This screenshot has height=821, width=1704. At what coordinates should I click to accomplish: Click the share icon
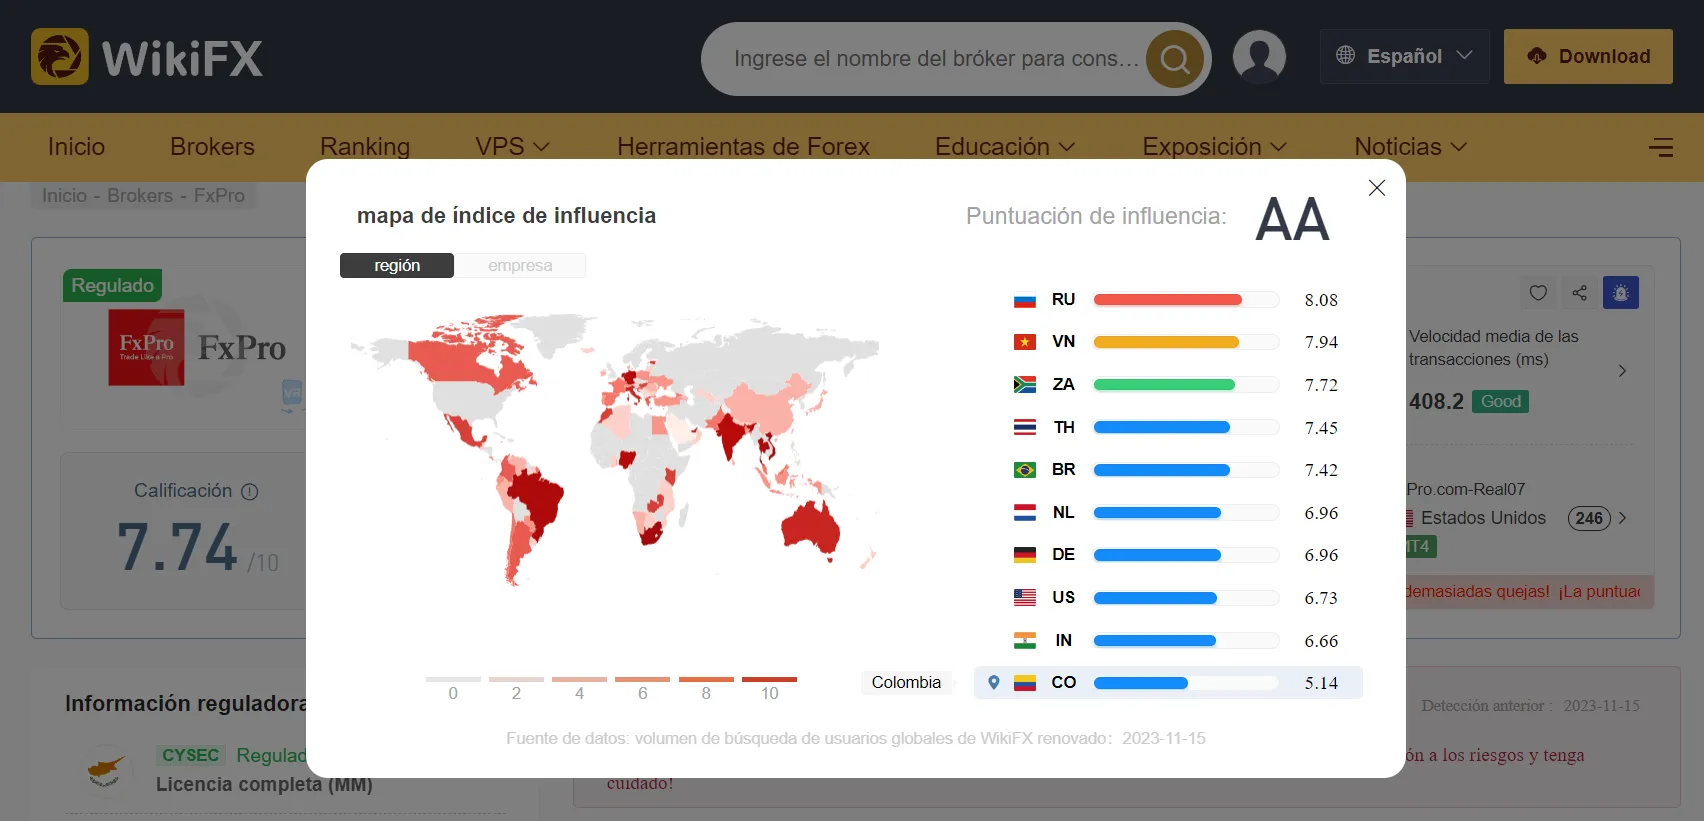point(1580,292)
